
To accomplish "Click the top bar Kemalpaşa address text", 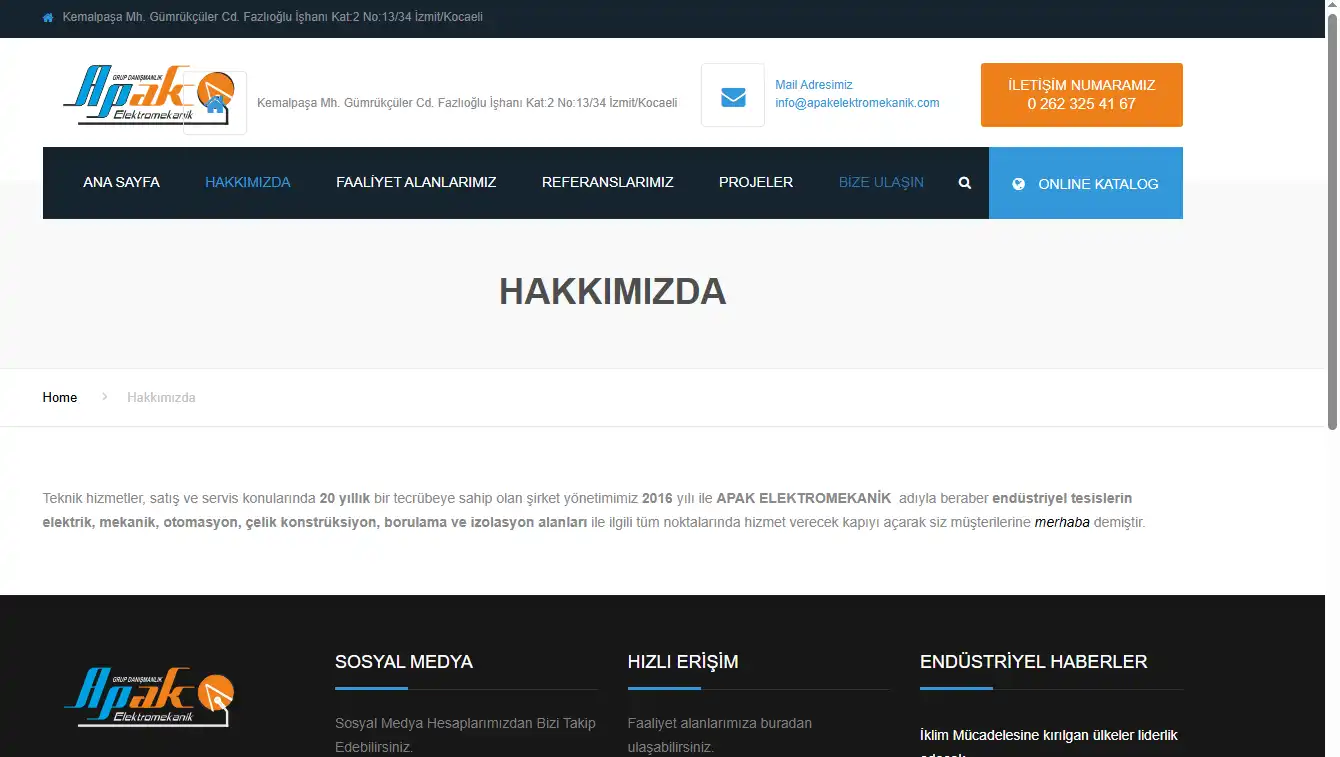I will pos(273,17).
